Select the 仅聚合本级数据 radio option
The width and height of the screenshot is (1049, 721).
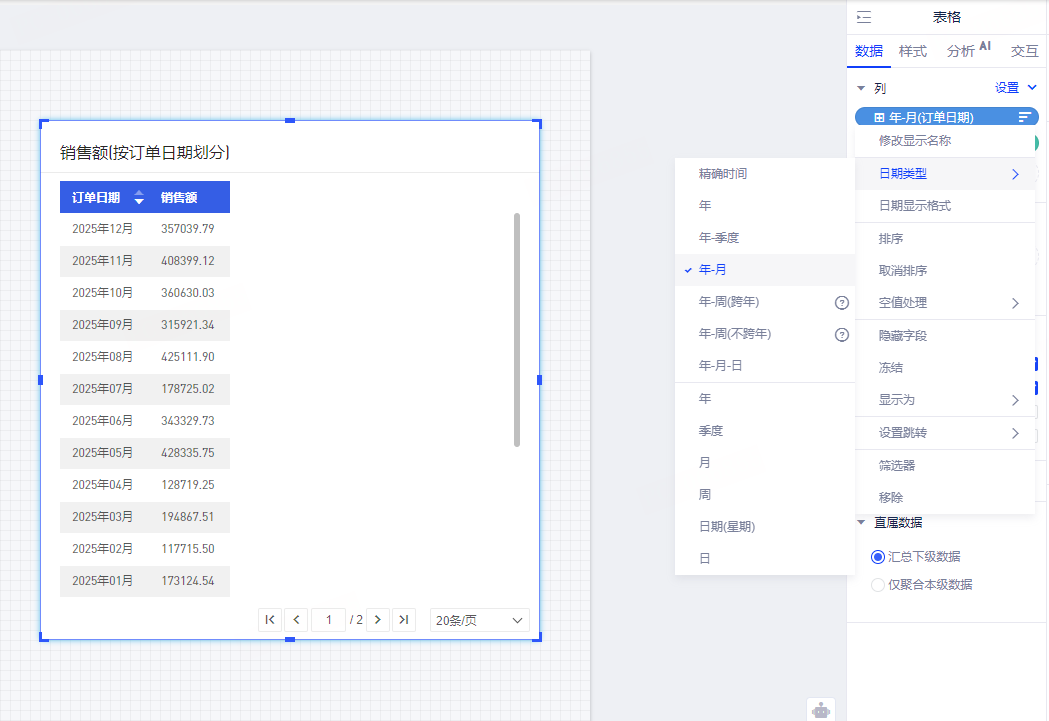point(878,585)
